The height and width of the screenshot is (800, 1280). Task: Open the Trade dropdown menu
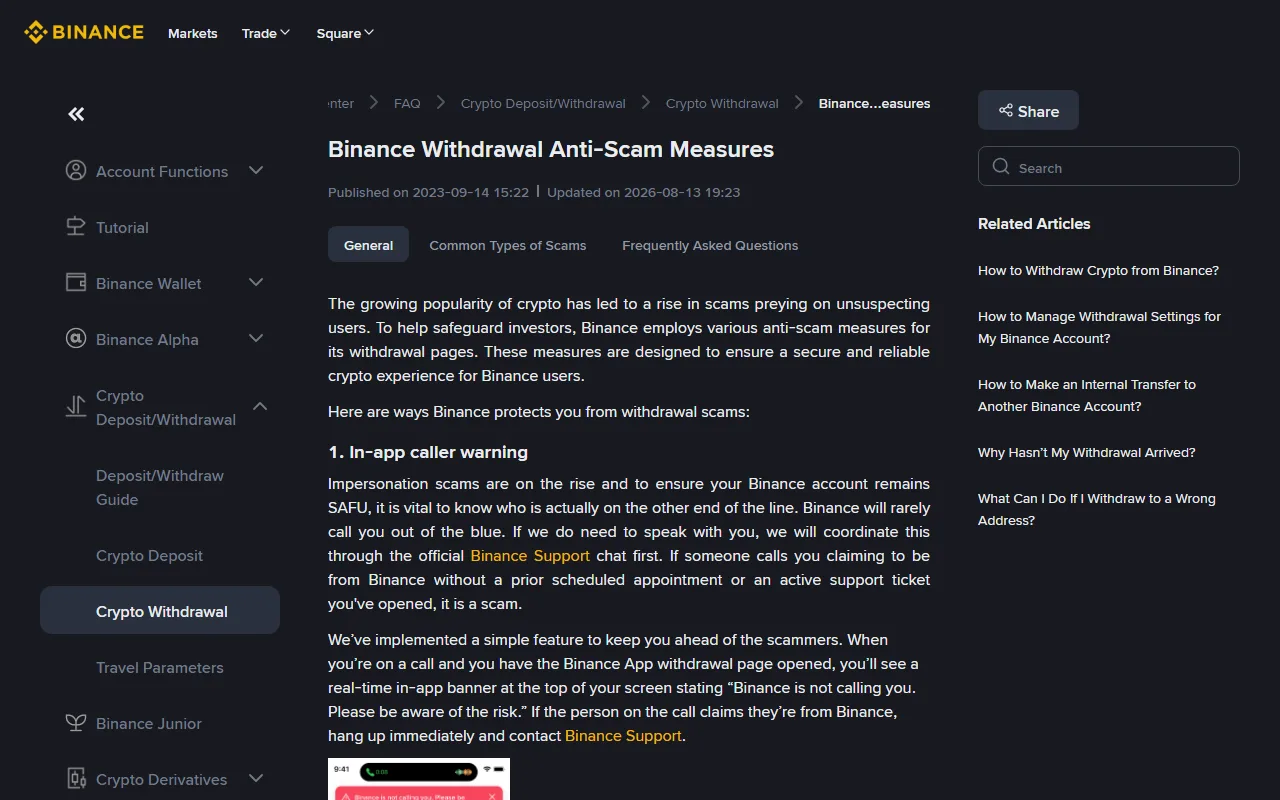click(x=266, y=33)
